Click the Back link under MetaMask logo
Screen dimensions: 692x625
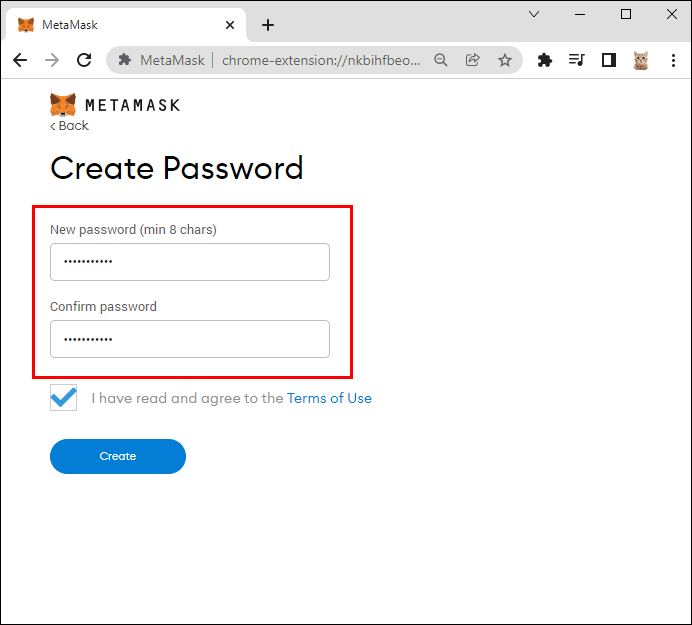click(x=70, y=126)
